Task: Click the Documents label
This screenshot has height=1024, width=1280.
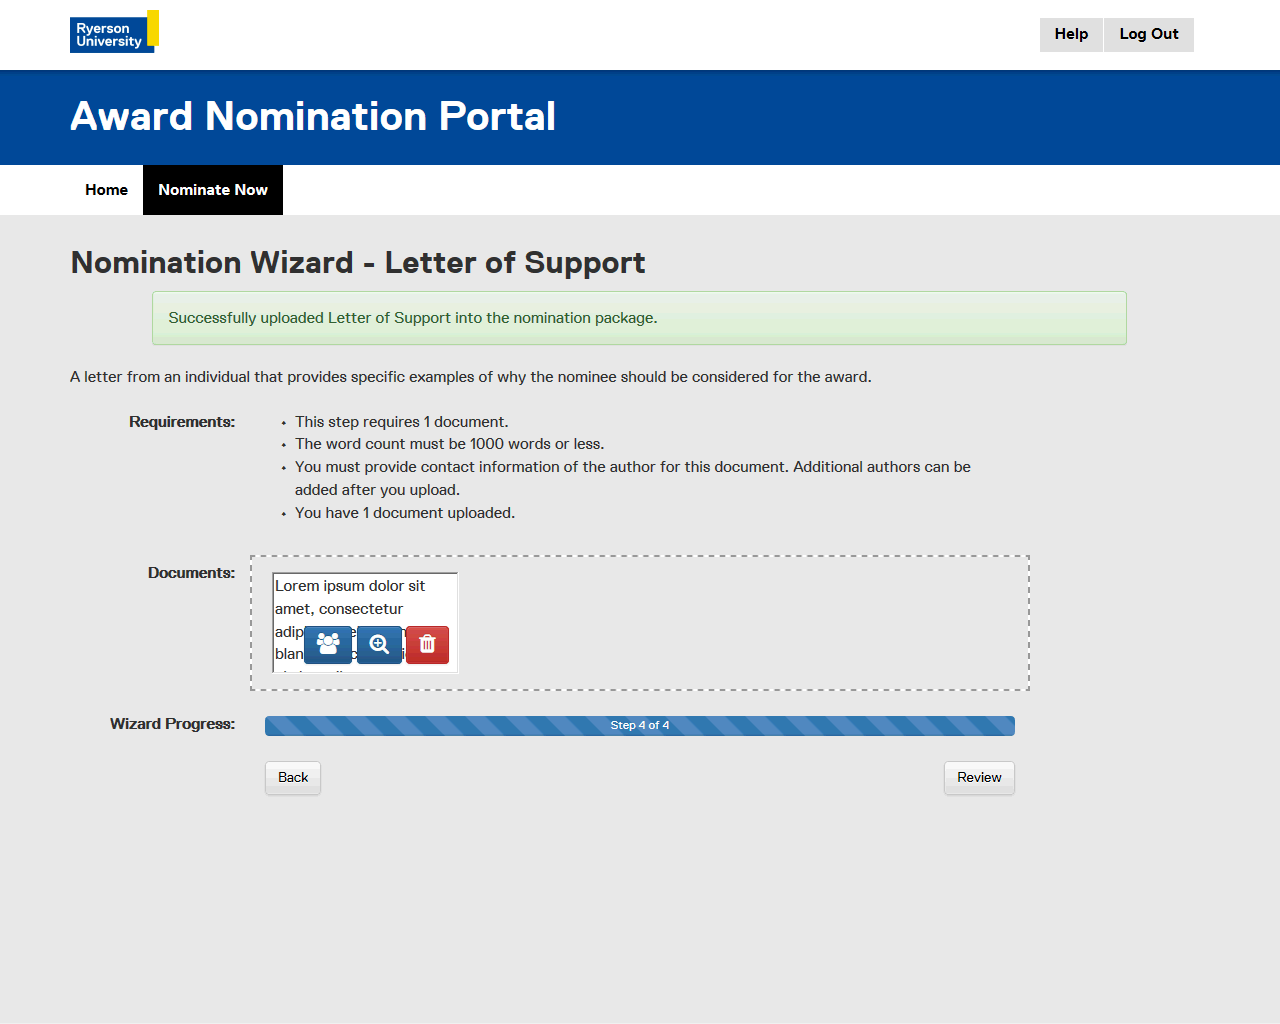Action: coord(191,573)
